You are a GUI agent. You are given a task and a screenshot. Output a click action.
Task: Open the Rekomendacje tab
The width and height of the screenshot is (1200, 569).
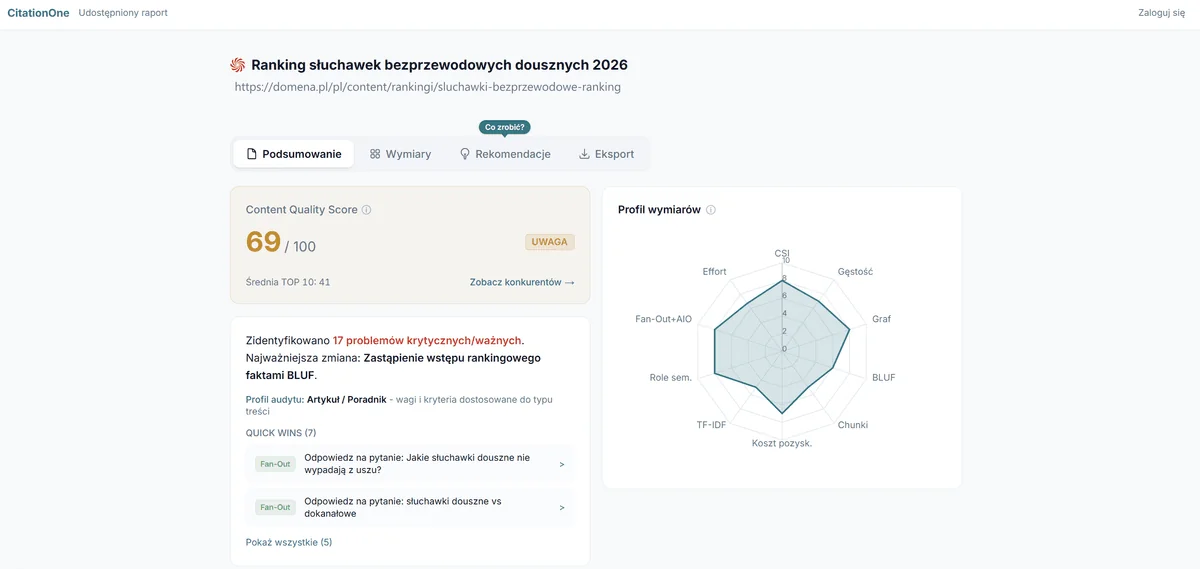[505, 154]
